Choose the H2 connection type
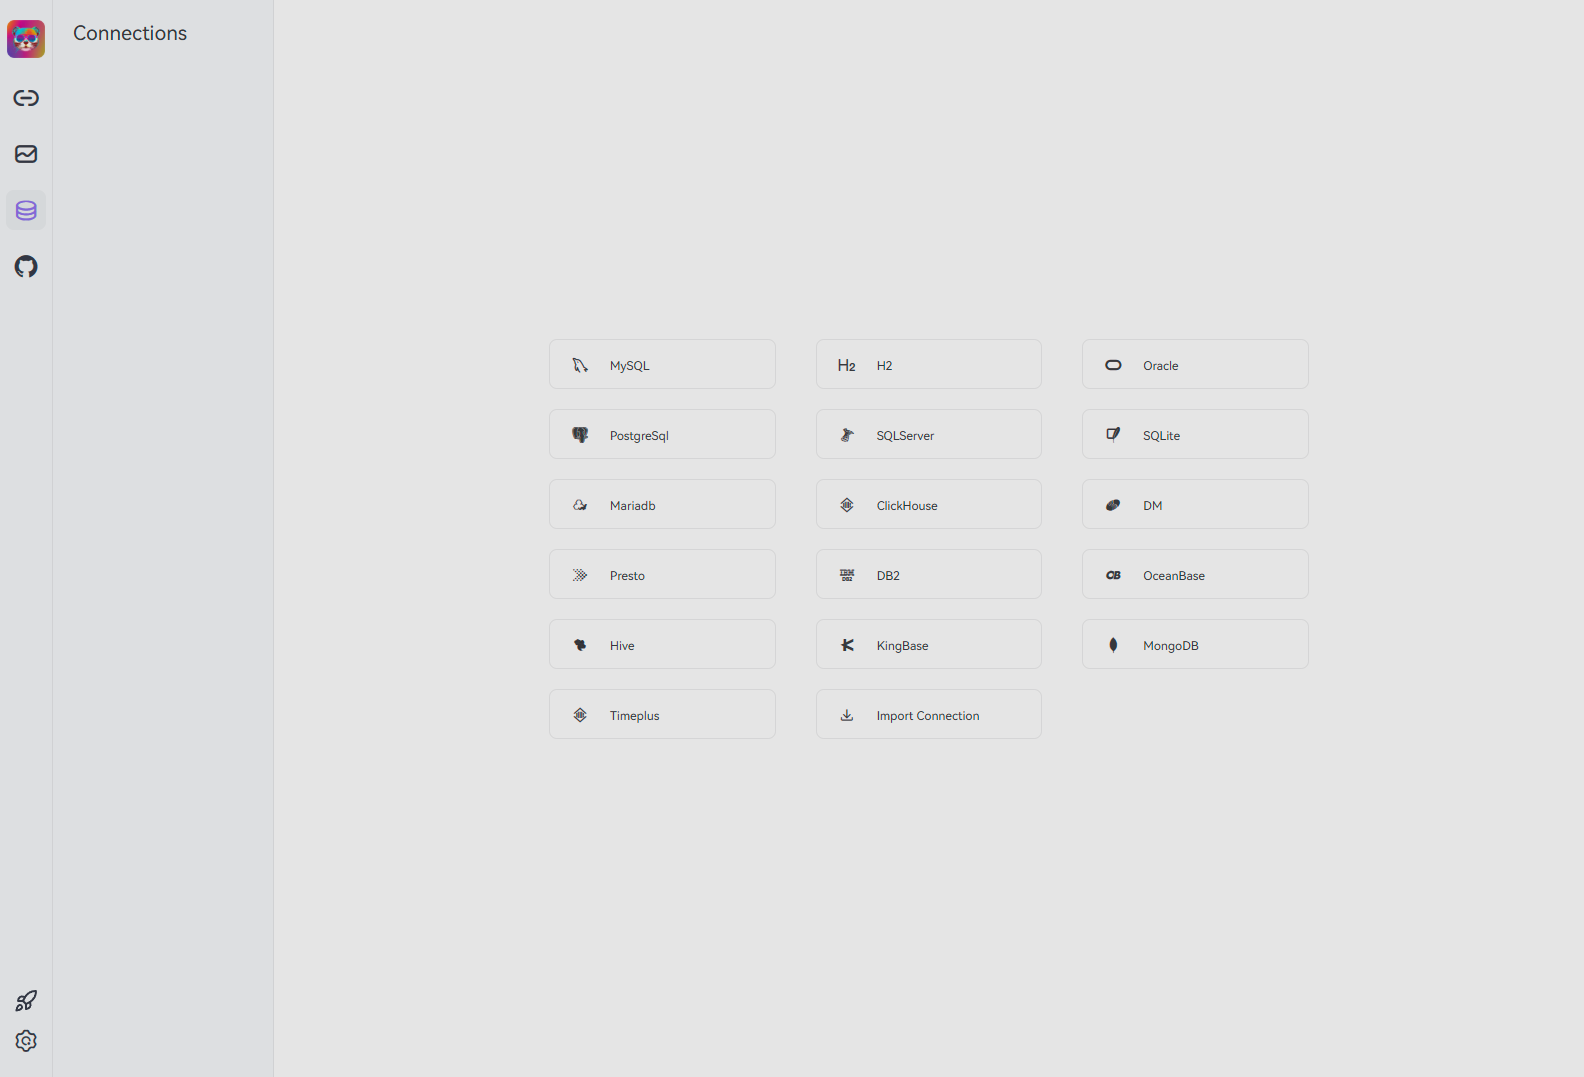 coord(929,364)
